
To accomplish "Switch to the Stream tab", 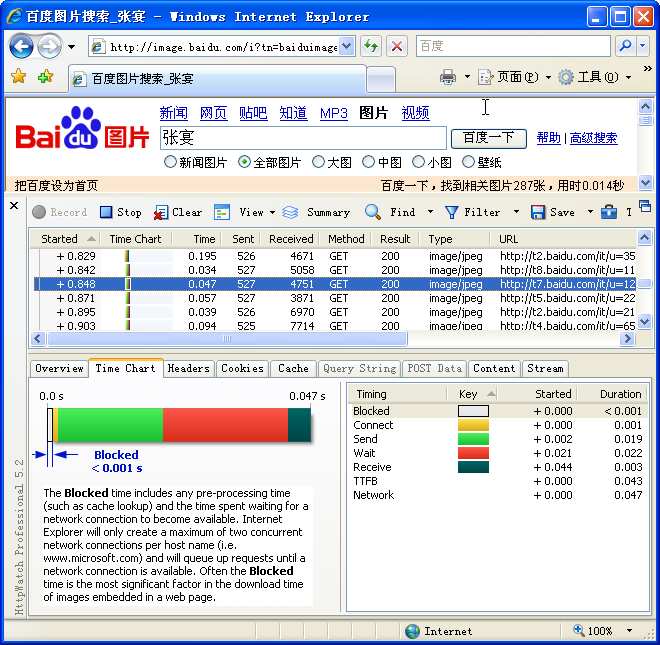I will [x=545, y=369].
